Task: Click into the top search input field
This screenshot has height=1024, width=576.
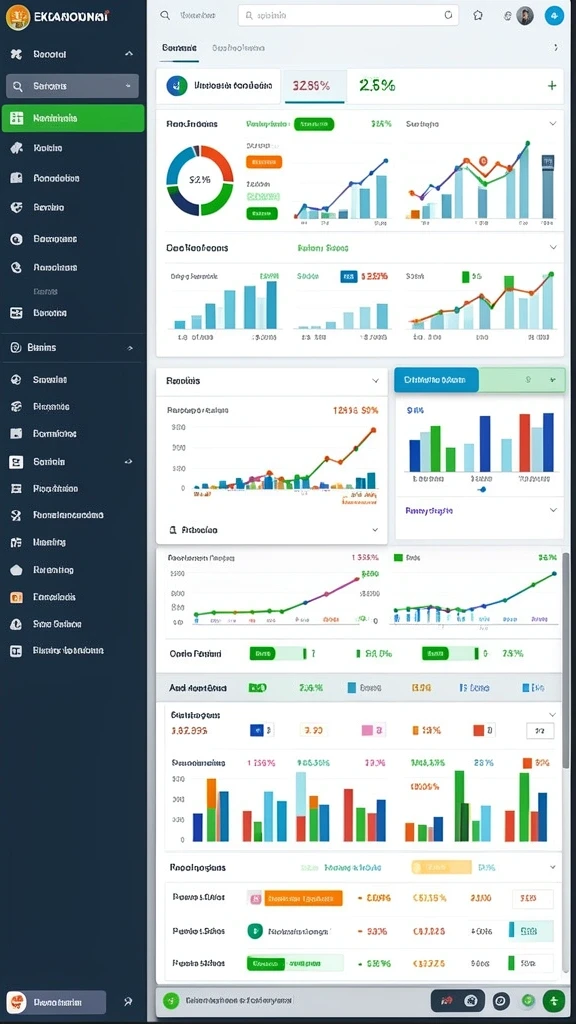Action: point(348,15)
